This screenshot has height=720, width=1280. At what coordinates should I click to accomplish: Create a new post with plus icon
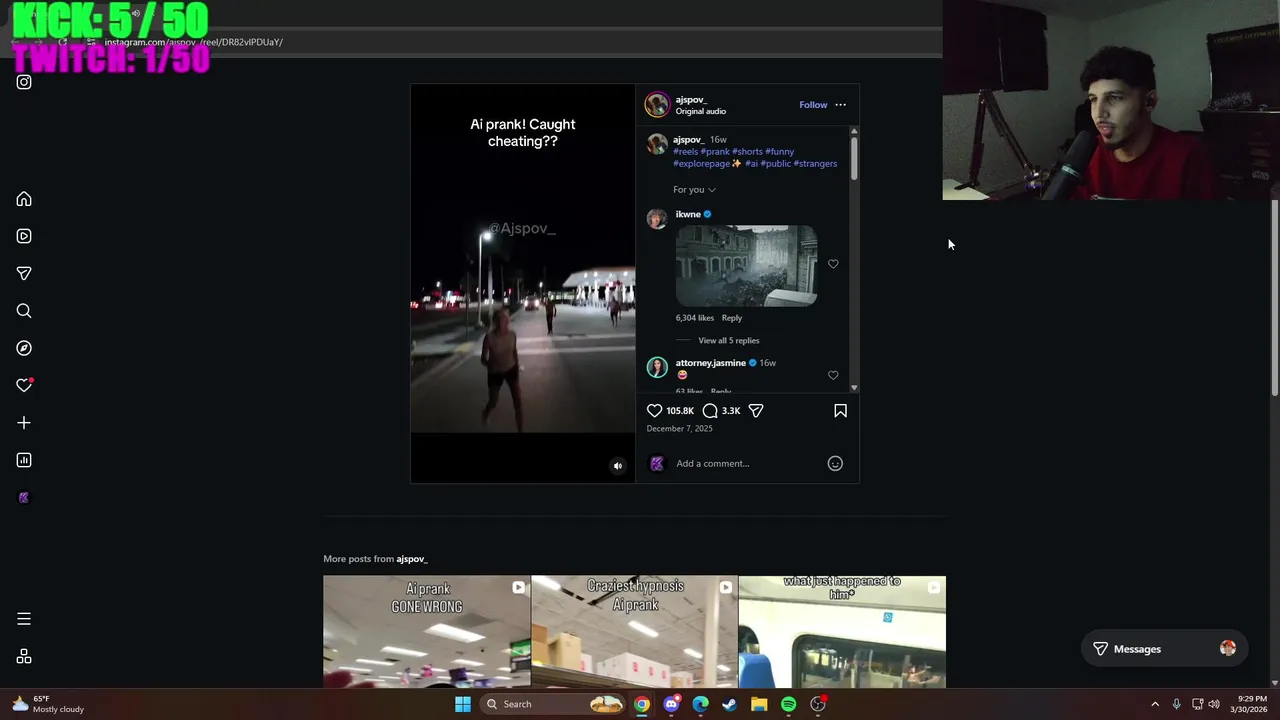click(24, 423)
